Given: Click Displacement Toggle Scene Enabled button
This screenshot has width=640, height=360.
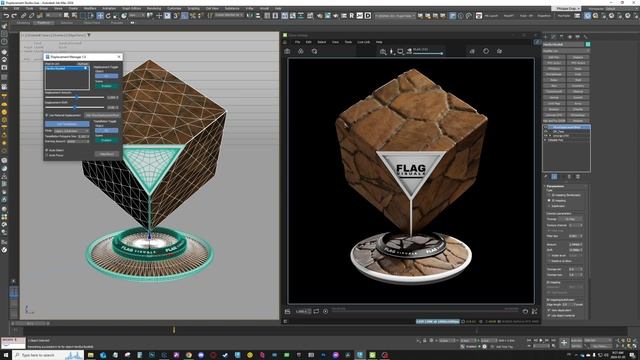Looking at the screenshot, I should [x=107, y=86].
